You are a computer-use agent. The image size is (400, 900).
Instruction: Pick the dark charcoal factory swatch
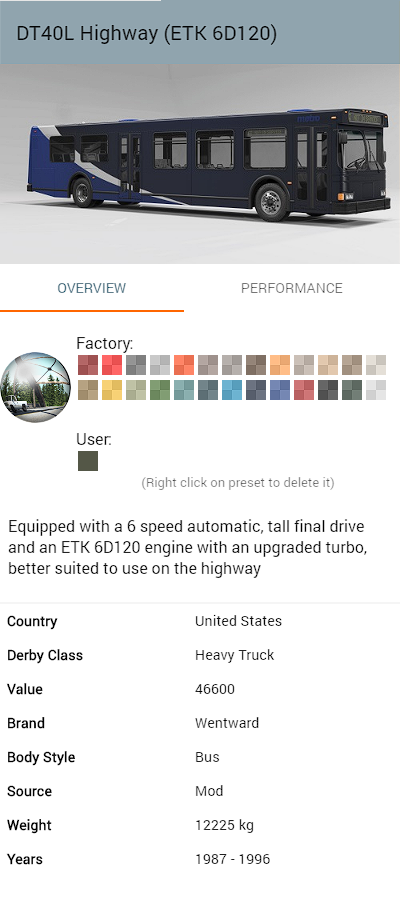click(x=328, y=390)
